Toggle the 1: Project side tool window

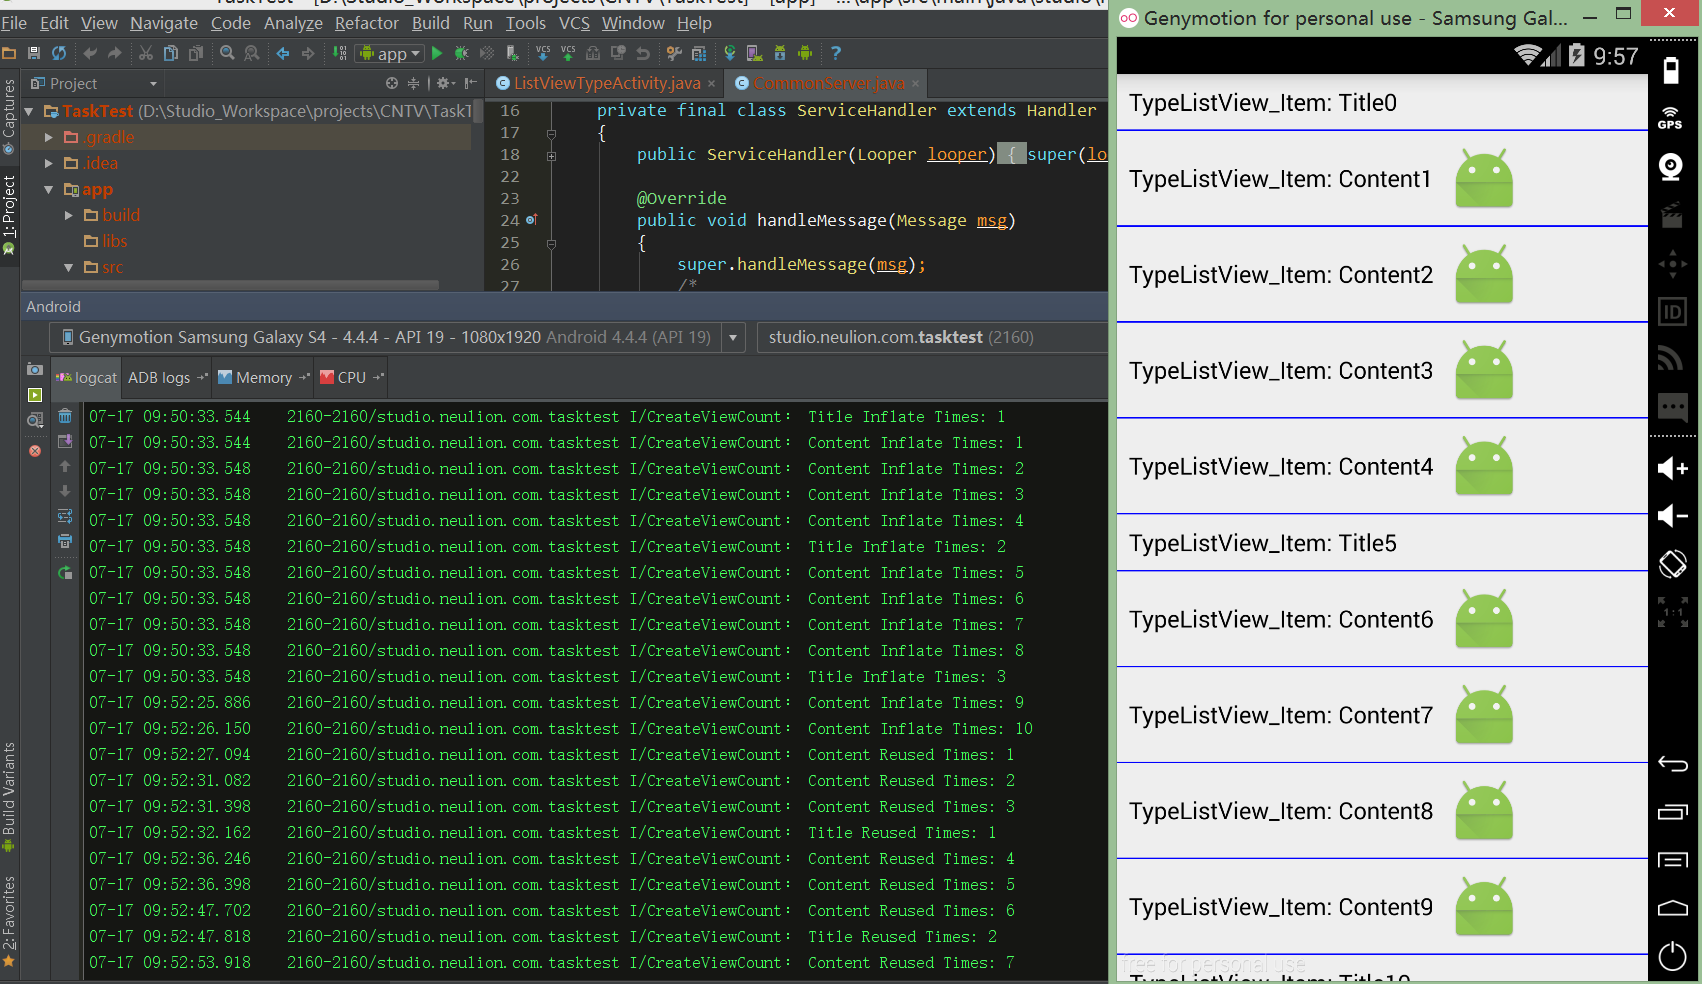(9, 215)
